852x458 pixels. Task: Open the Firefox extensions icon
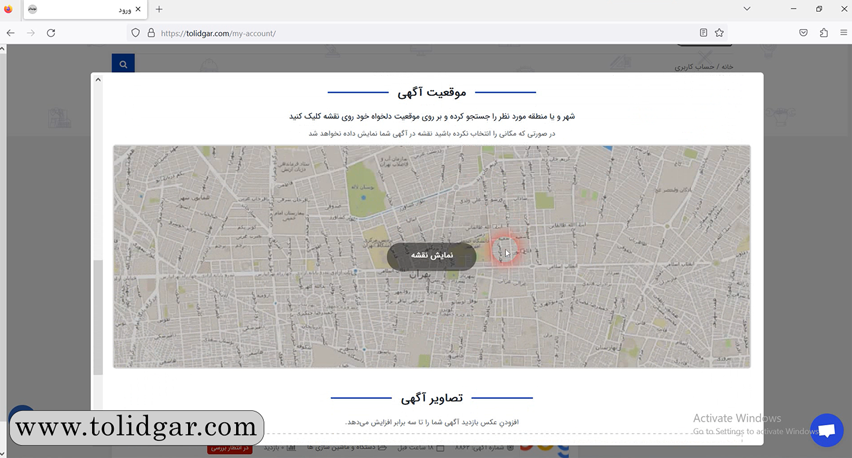pos(824,33)
